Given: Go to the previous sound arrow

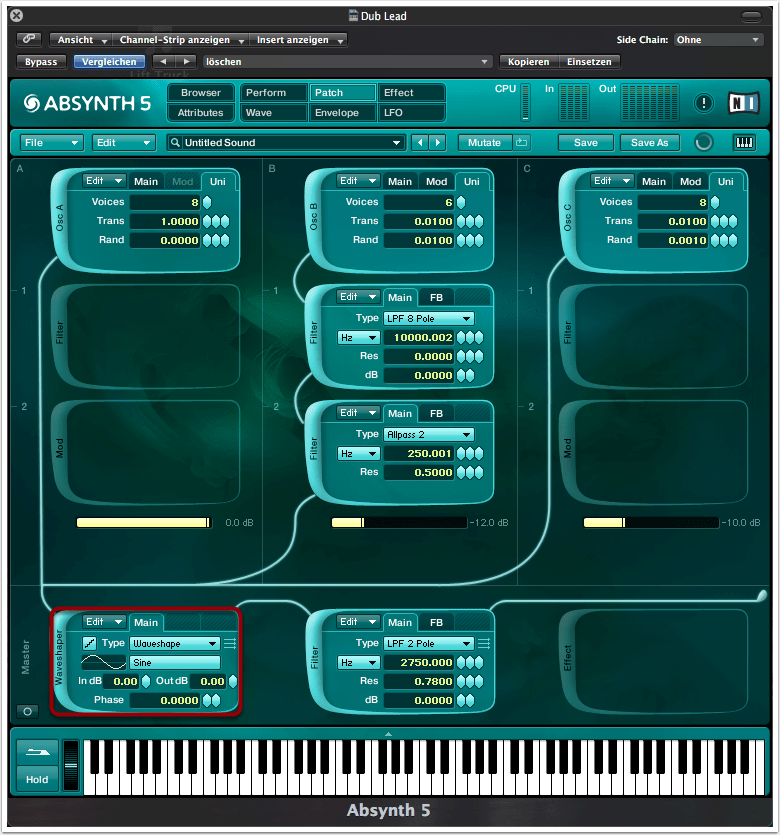Looking at the screenshot, I should 420,142.
